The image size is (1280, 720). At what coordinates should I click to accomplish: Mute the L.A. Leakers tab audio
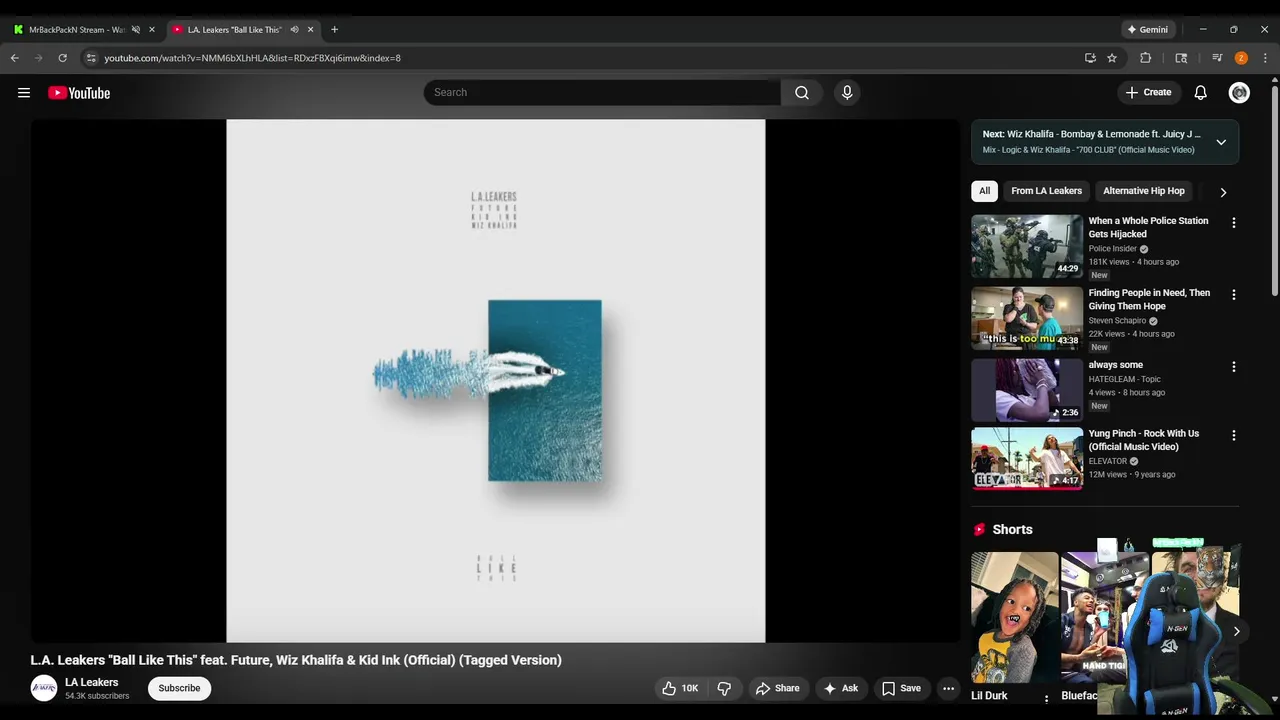(x=294, y=30)
